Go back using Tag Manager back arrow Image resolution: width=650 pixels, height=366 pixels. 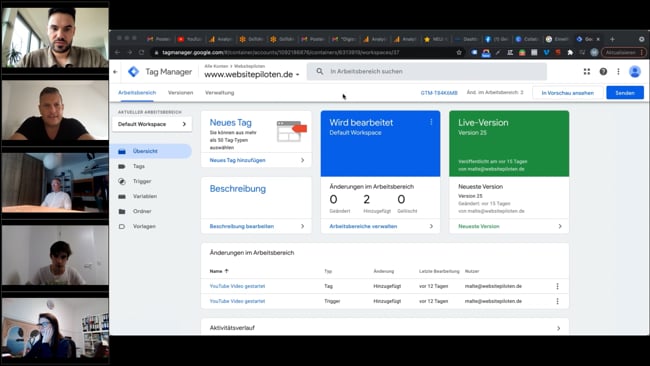(115, 72)
